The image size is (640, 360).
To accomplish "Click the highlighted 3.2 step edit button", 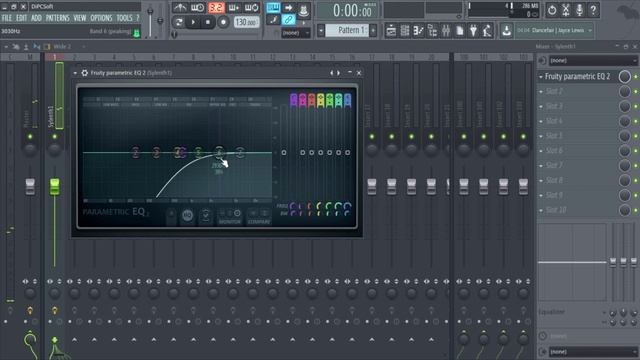I will pyautogui.click(x=216, y=8).
